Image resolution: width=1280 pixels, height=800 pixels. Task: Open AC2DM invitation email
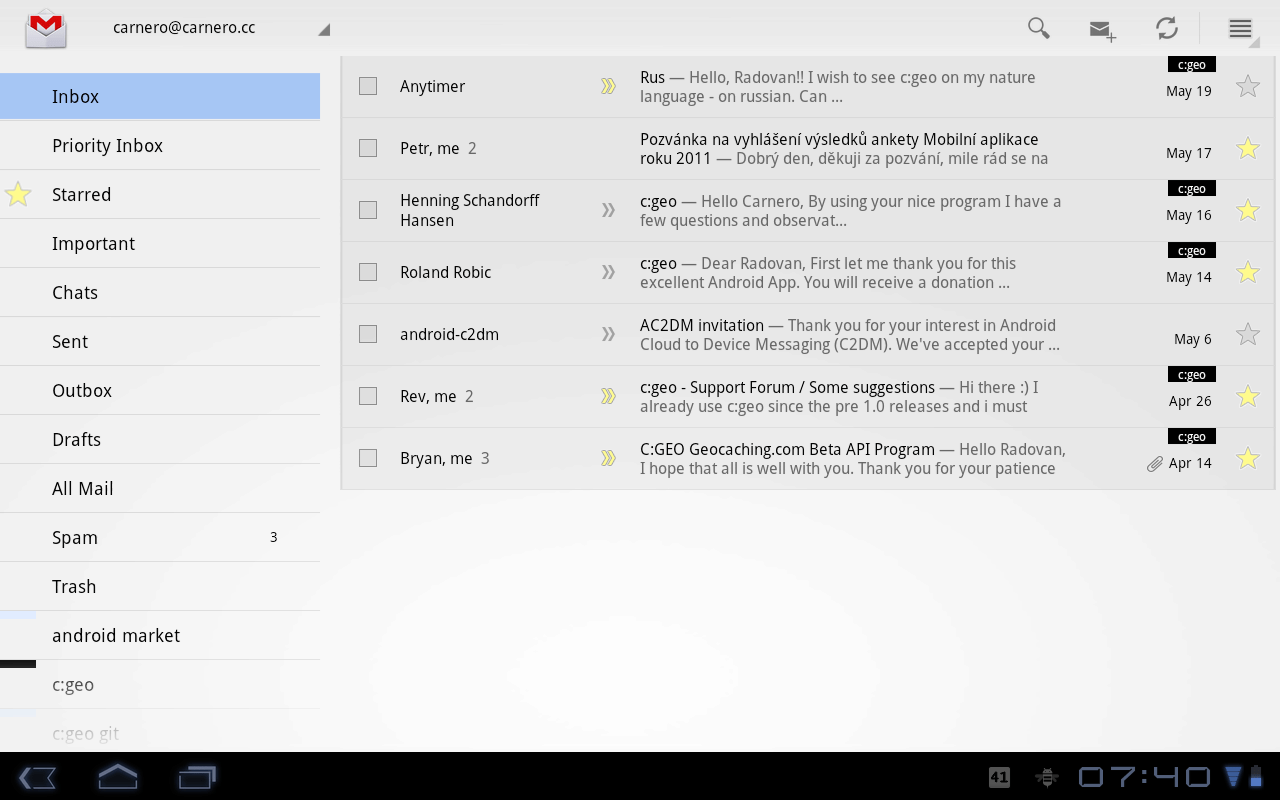(808, 334)
